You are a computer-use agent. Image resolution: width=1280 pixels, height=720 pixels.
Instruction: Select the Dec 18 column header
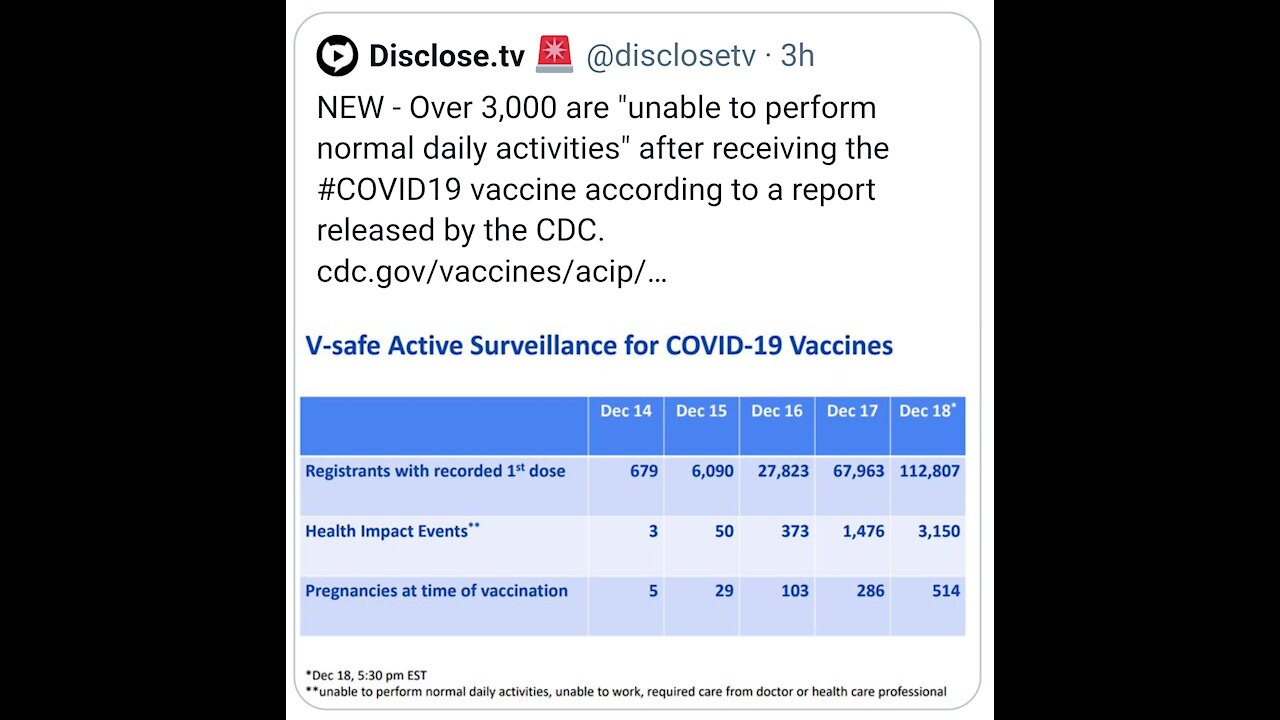pyautogui.click(x=926, y=412)
